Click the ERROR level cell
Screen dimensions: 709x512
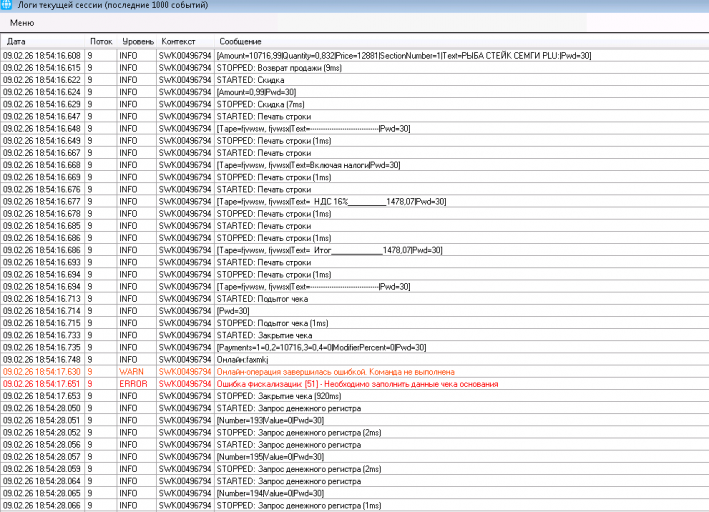pos(133,384)
